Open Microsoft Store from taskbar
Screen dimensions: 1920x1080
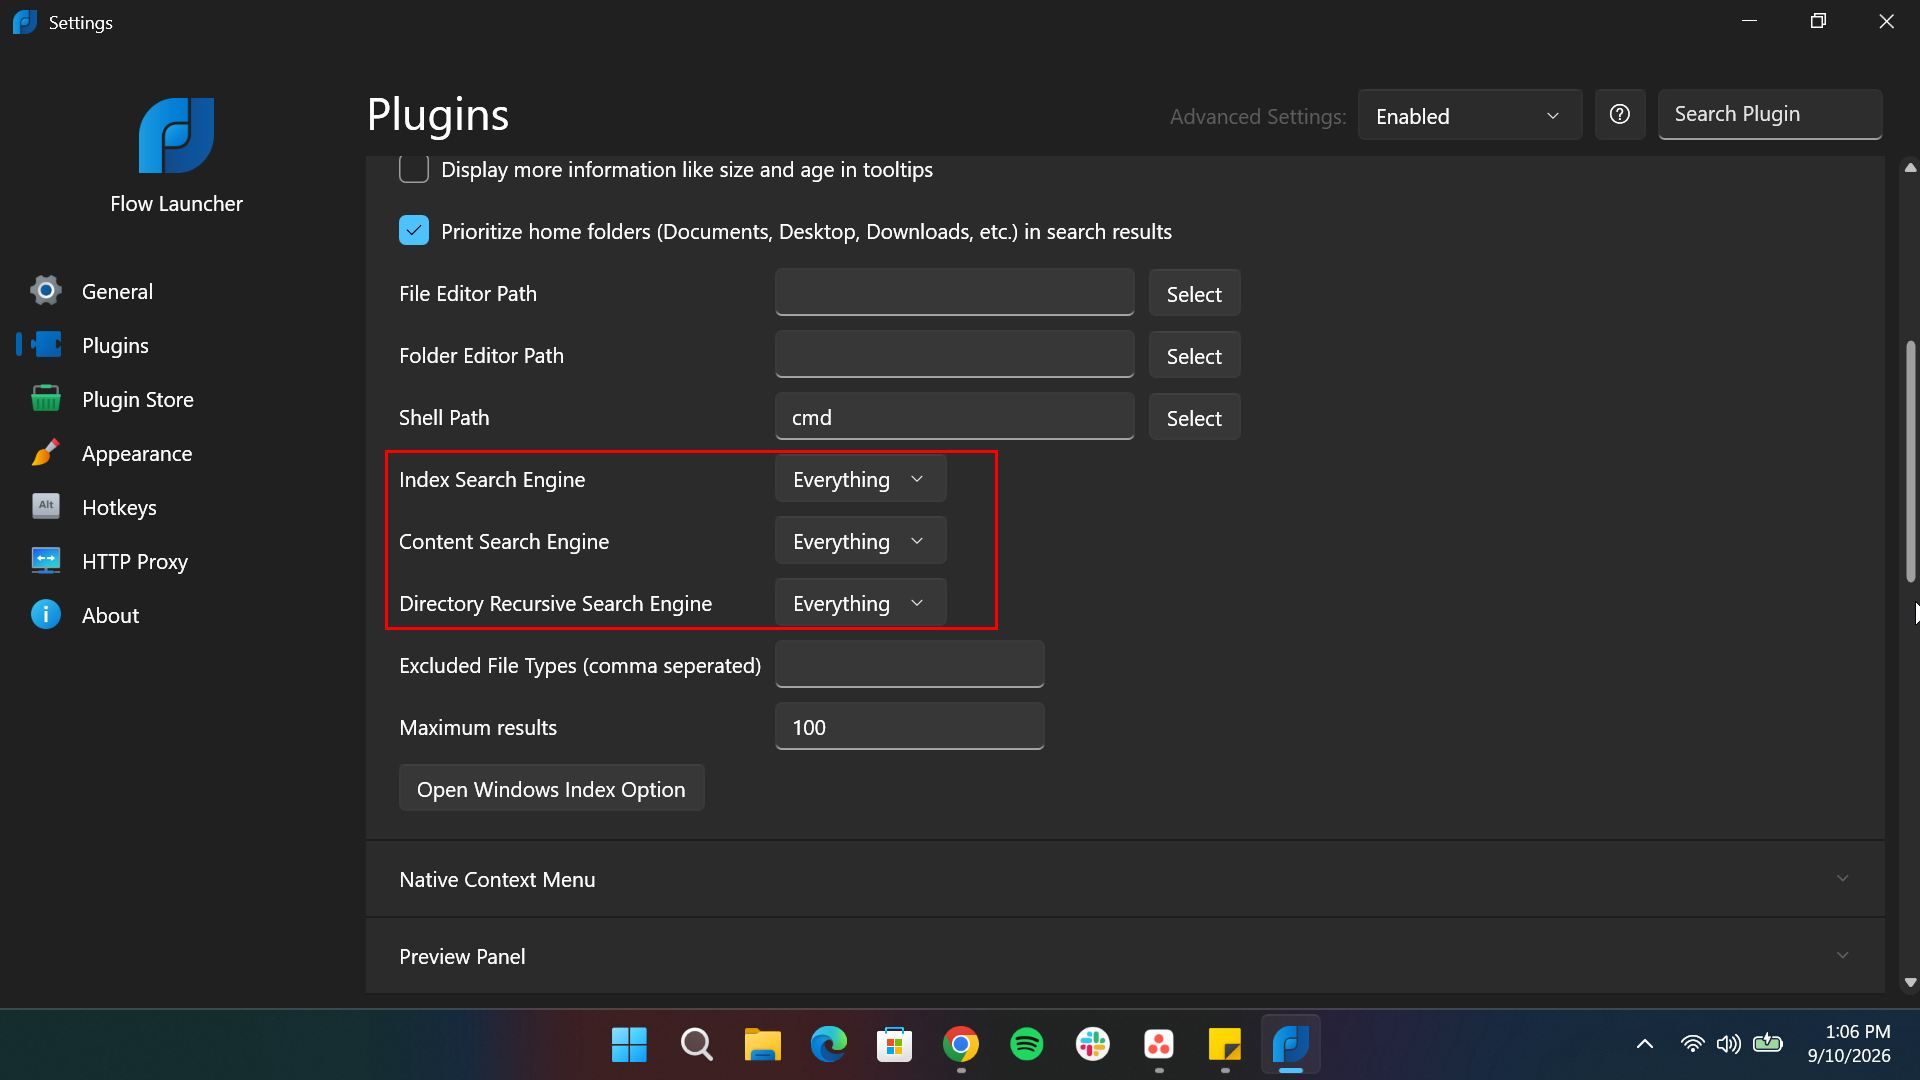(894, 1045)
